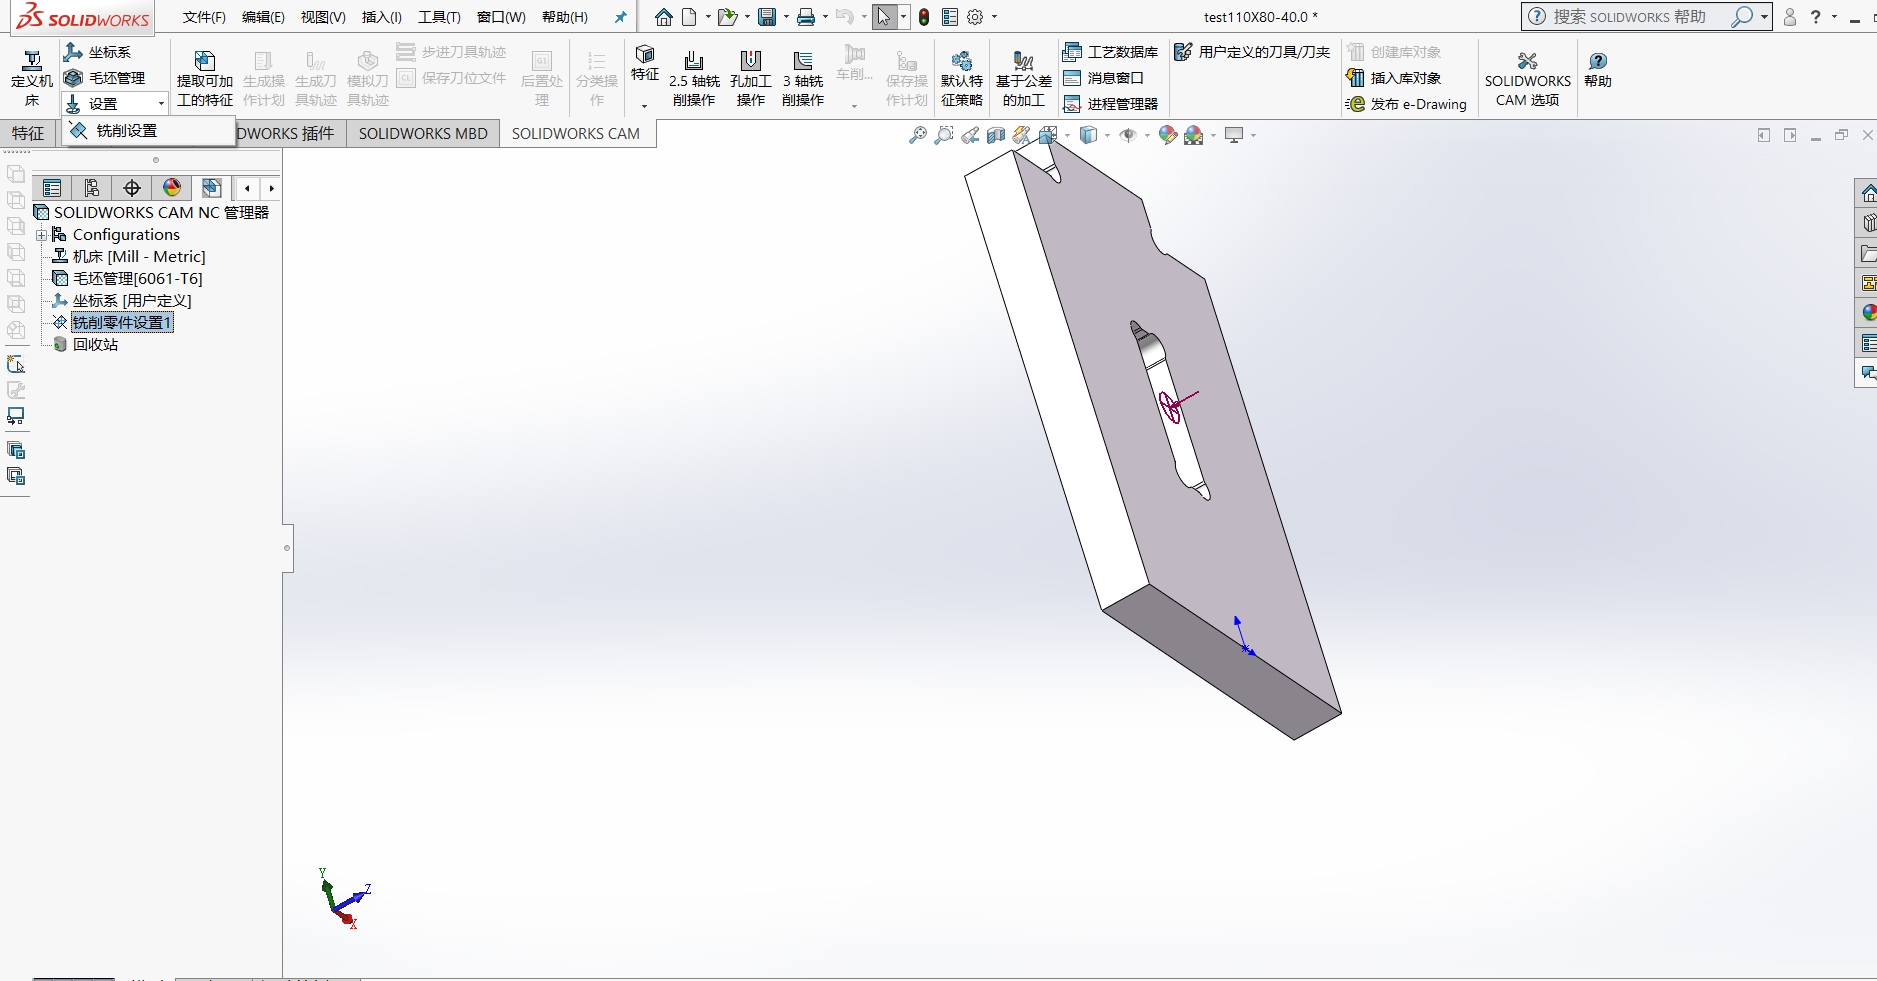Viewport: 1877px width, 981px height.
Task: Click 插入库对象 insert library object
Action: pos(1394,78)
